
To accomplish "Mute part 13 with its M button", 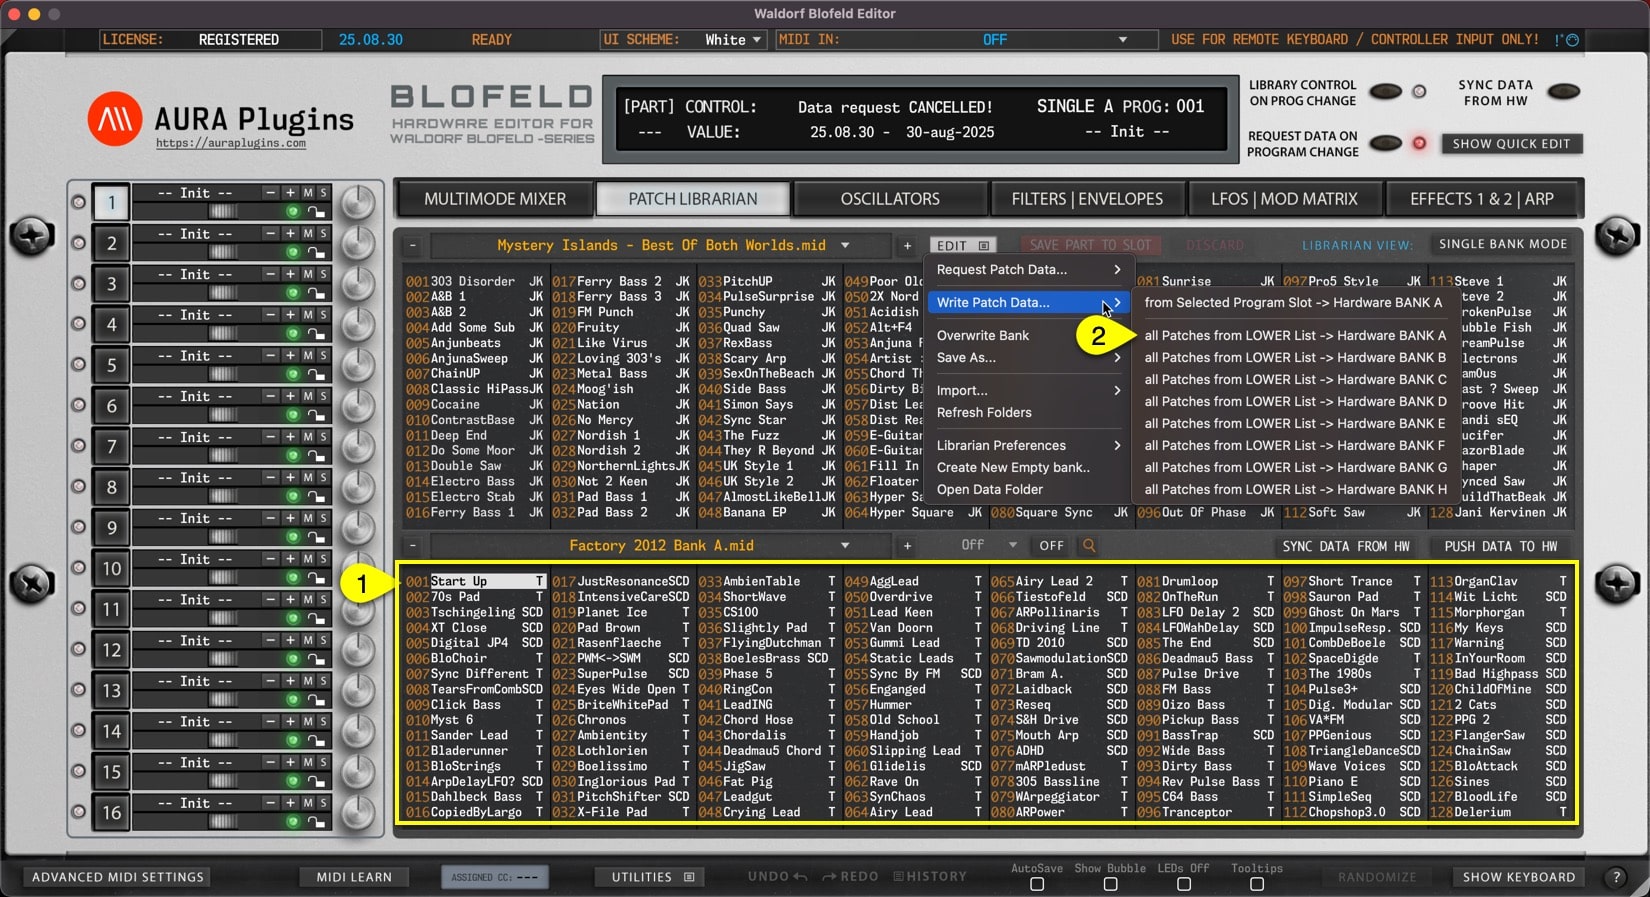I will pyautogui.click(x=308, y=681).
